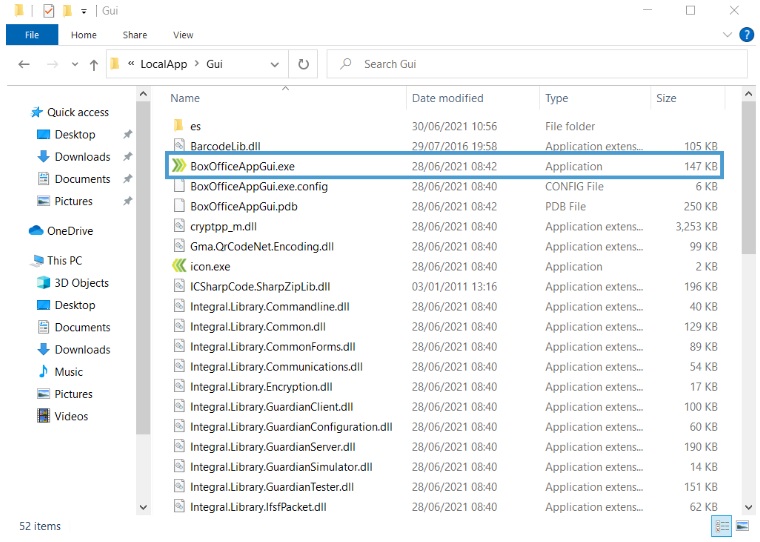Click pin icon beside Quick access Documents

(127, 179)
